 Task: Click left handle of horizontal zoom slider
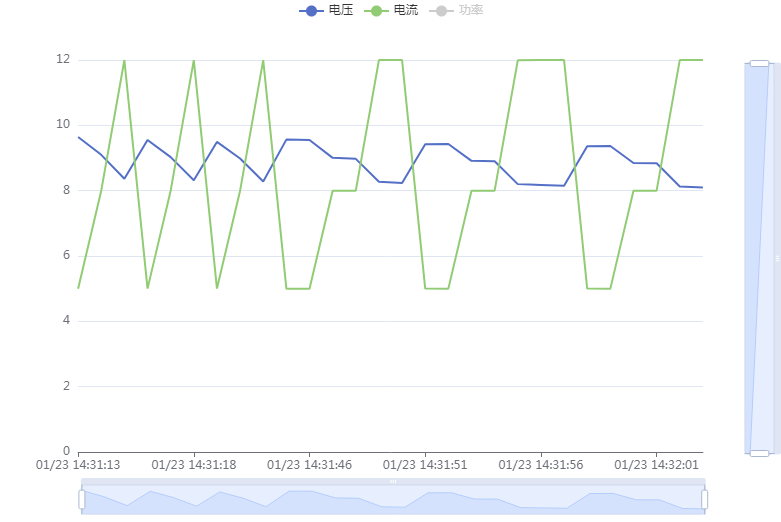[82, 499]
